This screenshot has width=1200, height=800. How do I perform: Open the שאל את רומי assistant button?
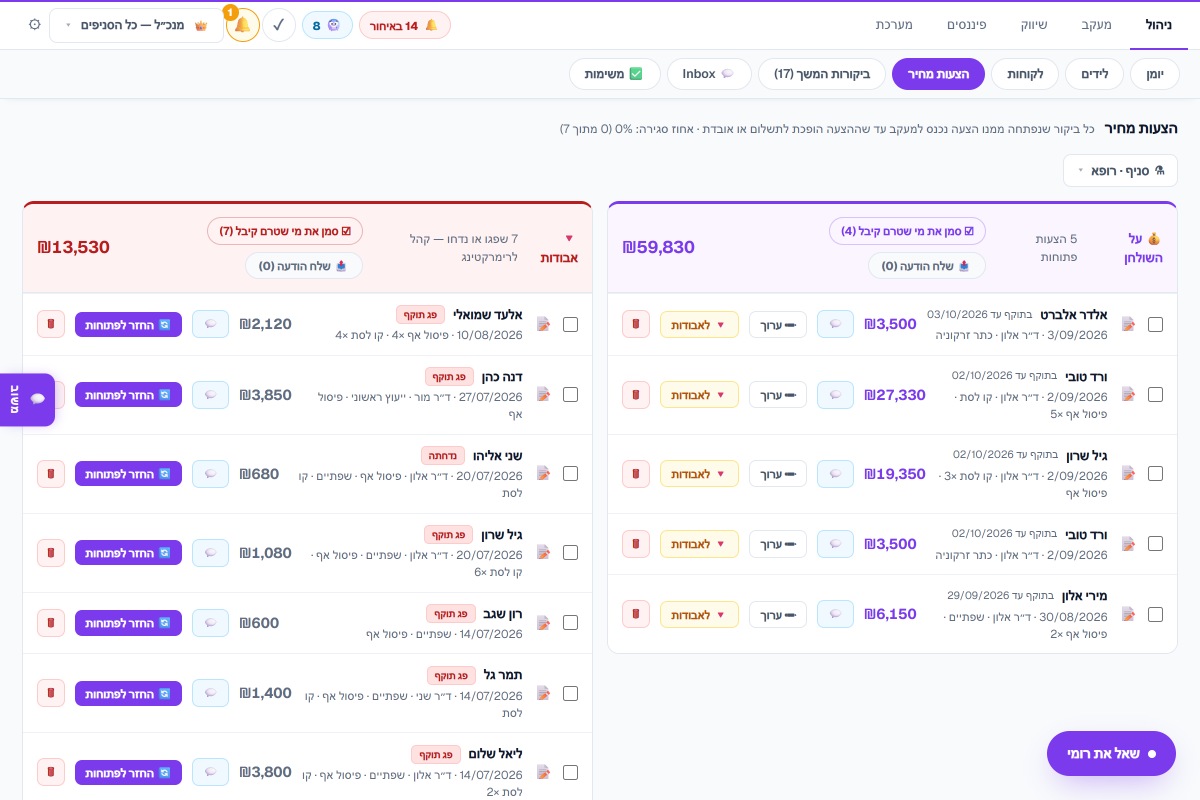pos(1111,753)
